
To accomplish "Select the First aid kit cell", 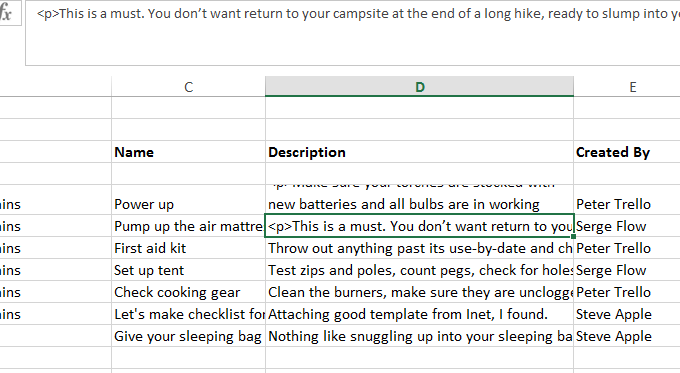I will pyautogui.click(x=188, y=248).
